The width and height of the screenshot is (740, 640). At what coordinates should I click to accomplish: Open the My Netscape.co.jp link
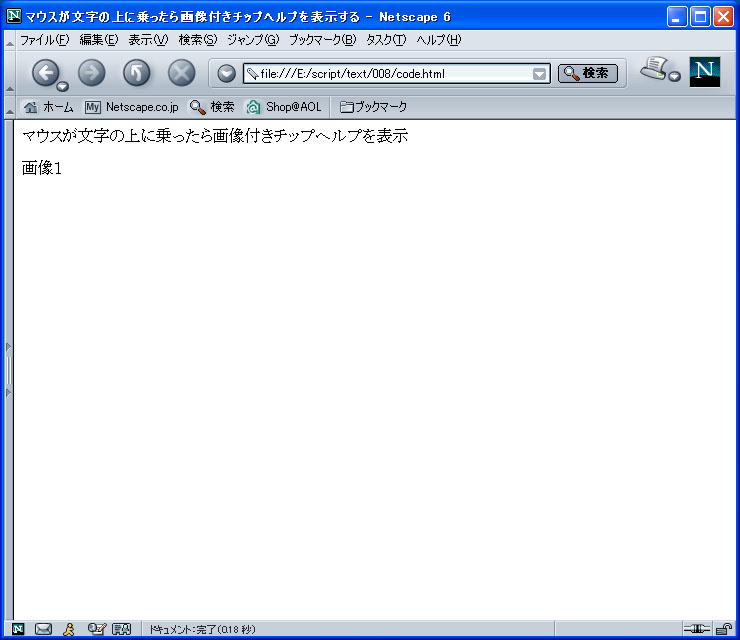tap(132, 107)
